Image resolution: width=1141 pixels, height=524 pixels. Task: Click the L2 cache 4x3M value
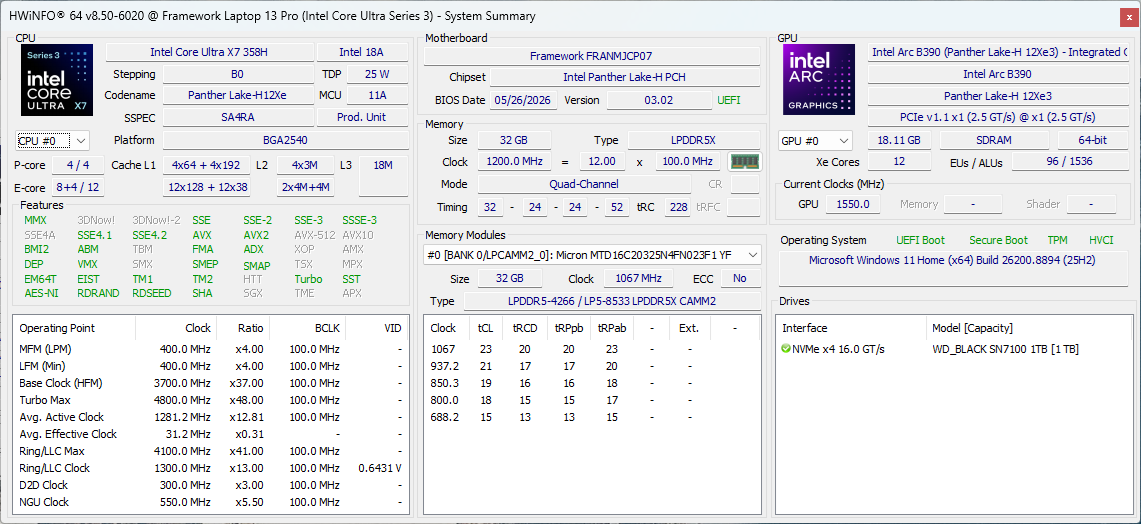click(306, 165)
